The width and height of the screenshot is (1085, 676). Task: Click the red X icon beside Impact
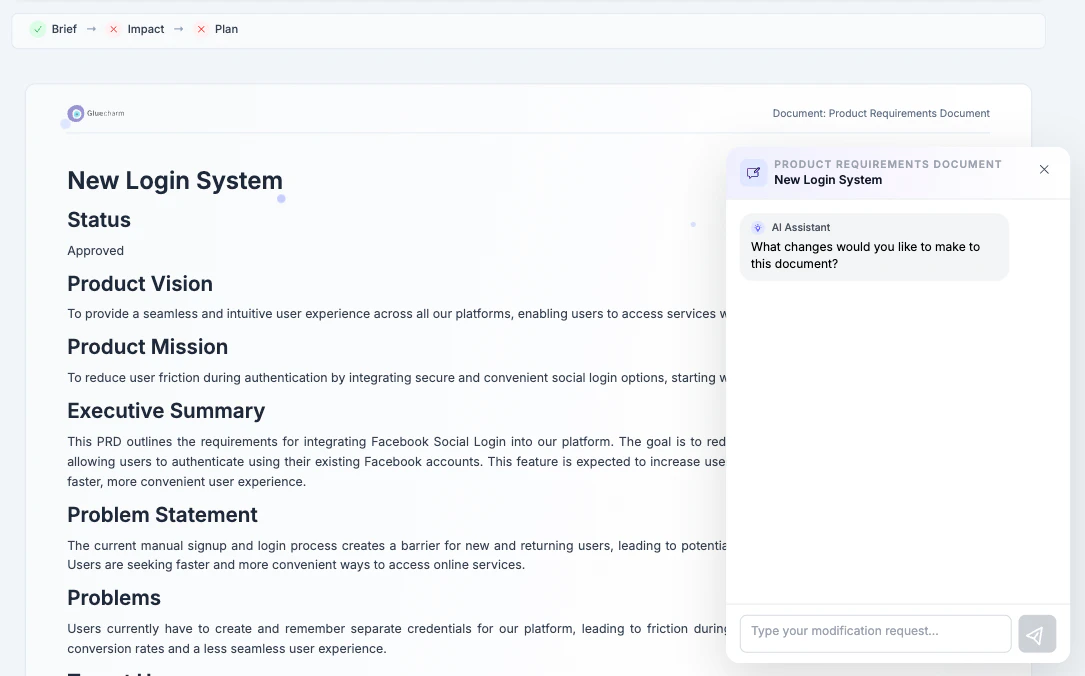(x=113, y=29)
